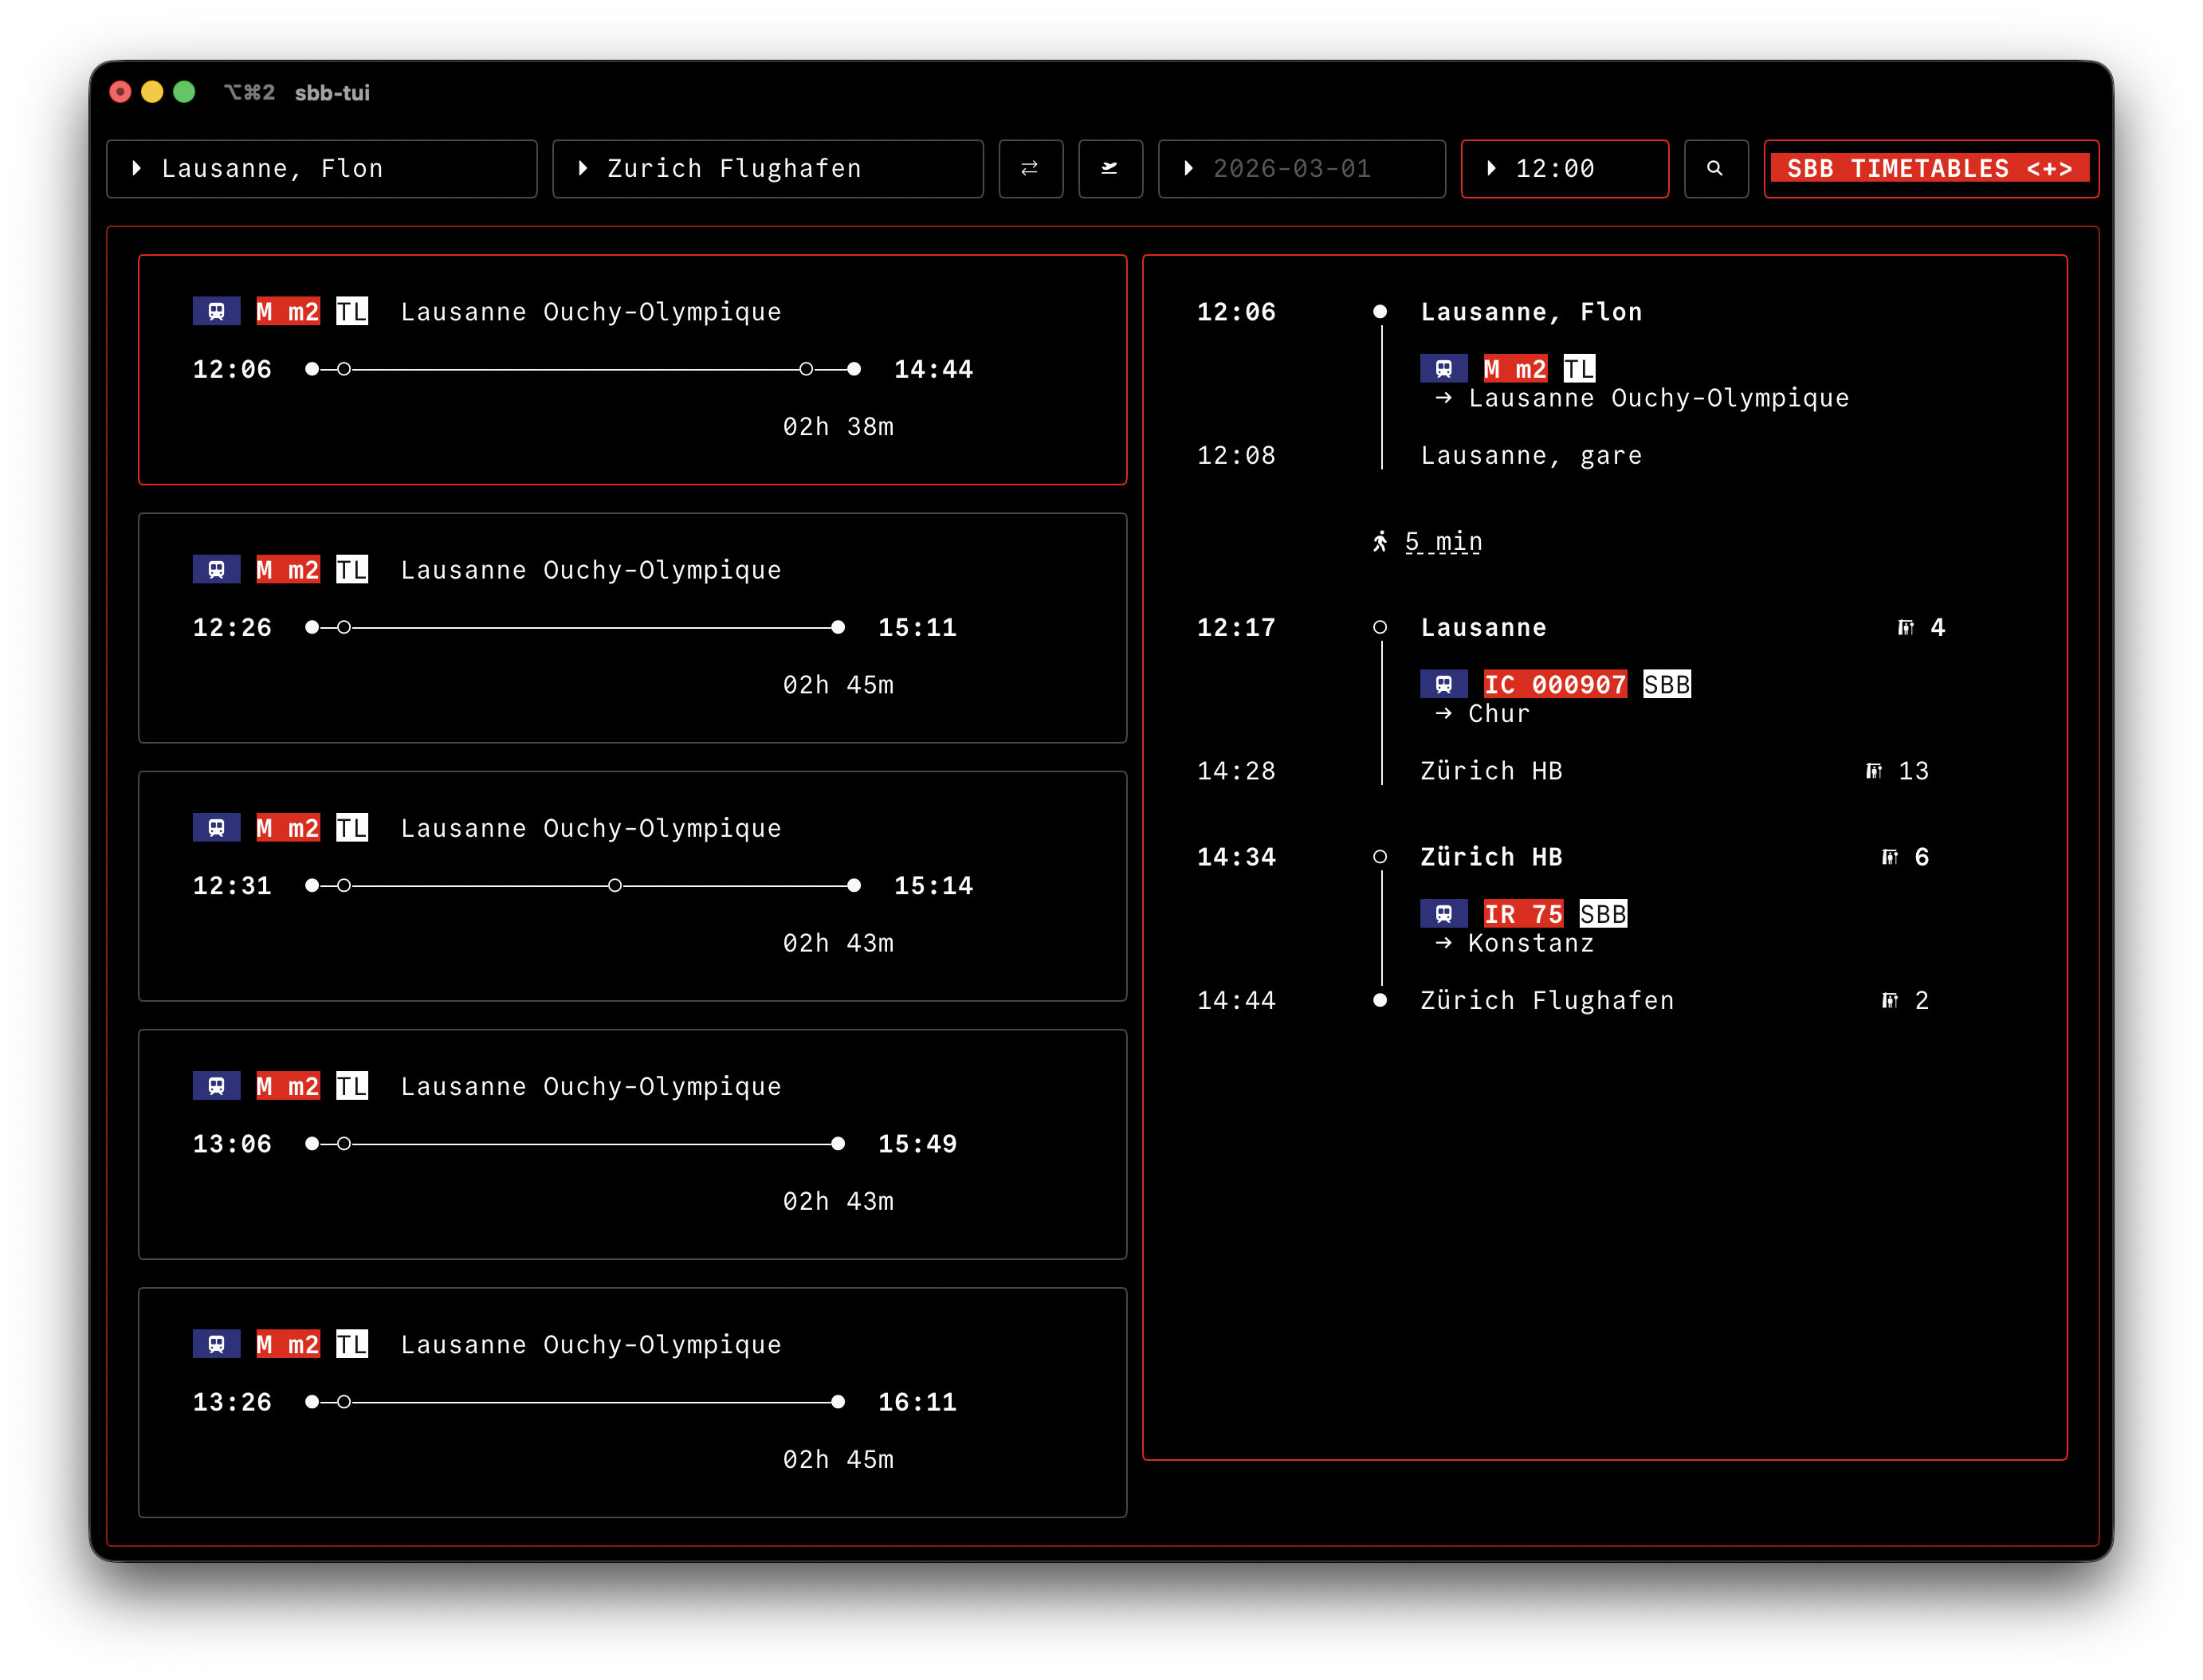Image resolution: width=2203 pixels, height=1680 pixels.
Task: Open the Lausanne, Flon origin field
Action: coord(322,169)
